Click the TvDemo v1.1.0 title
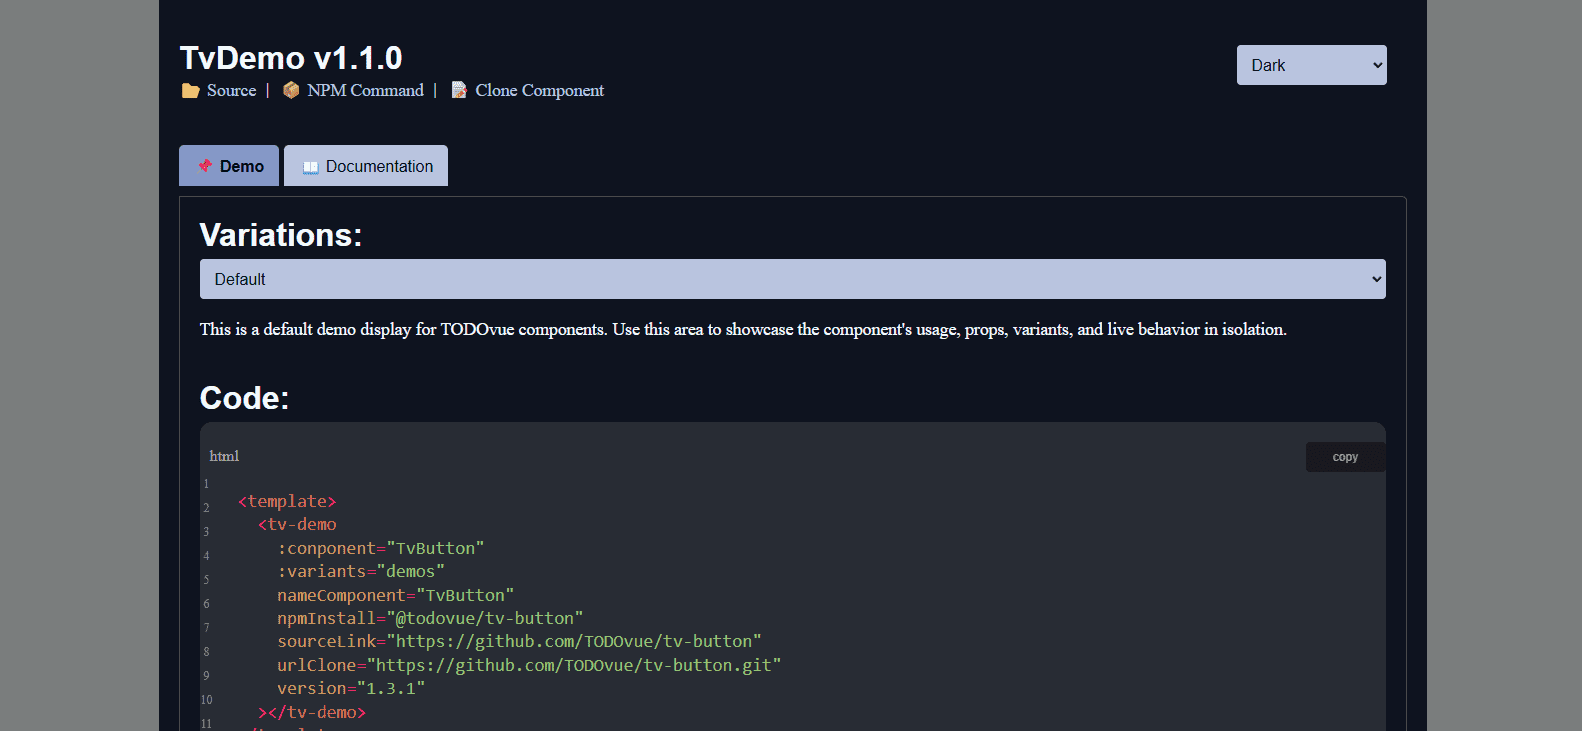 click(x=291, y=58)
